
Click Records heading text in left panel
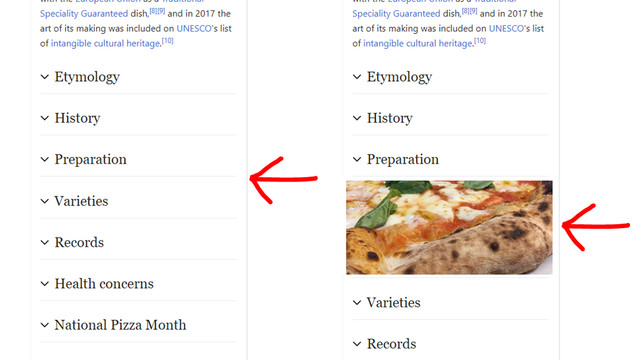tap(80, 242)
